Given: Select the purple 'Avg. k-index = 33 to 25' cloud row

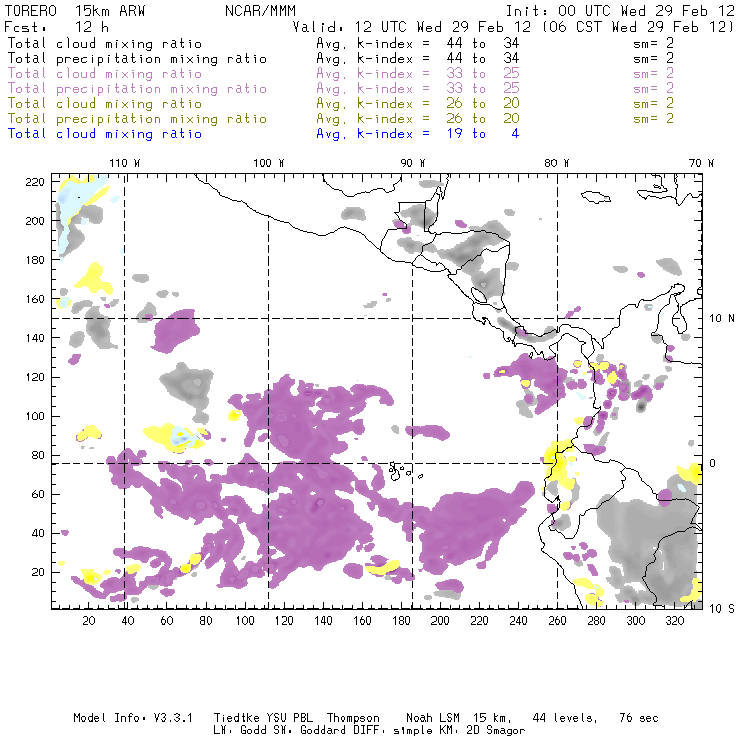Looking at the screenshot, I should 418,74.
